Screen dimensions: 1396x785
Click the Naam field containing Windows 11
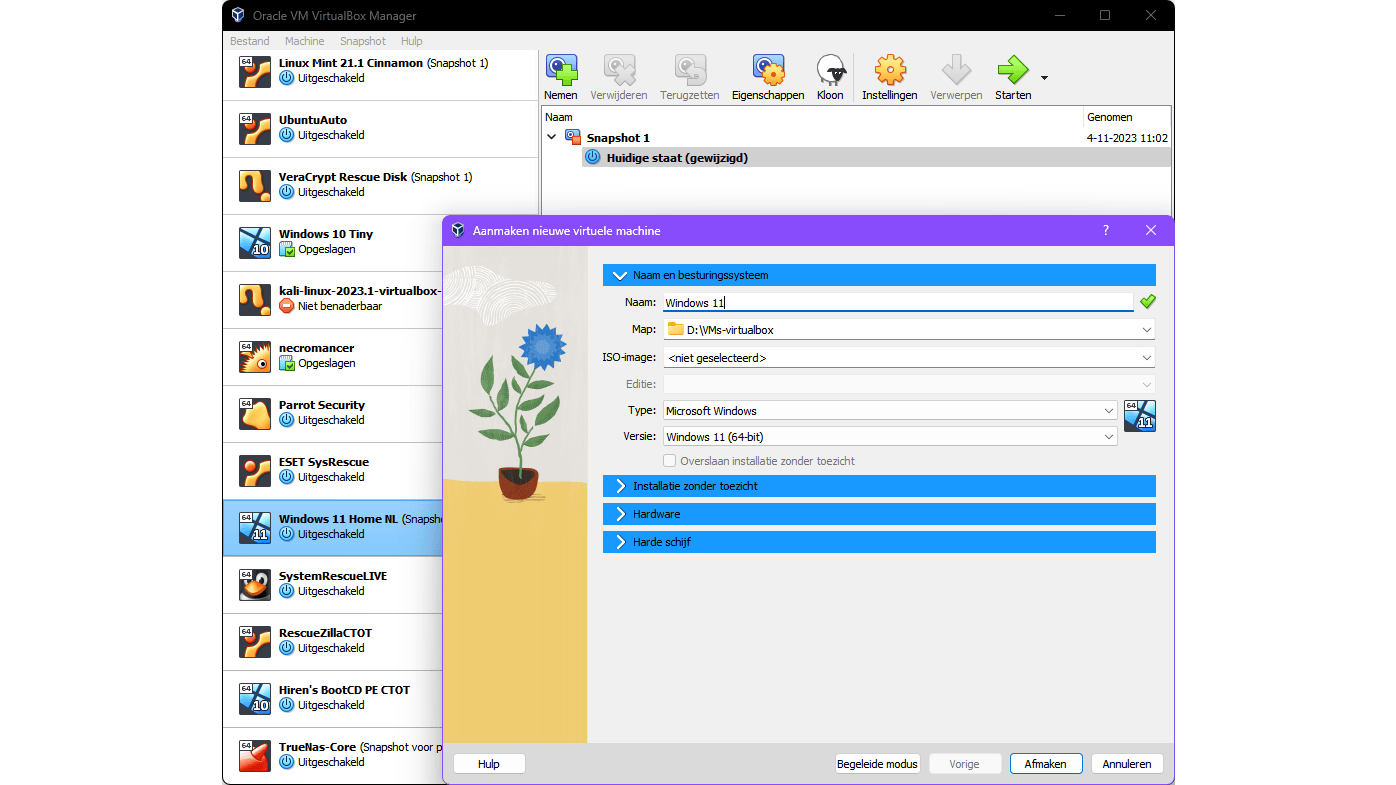898,302
